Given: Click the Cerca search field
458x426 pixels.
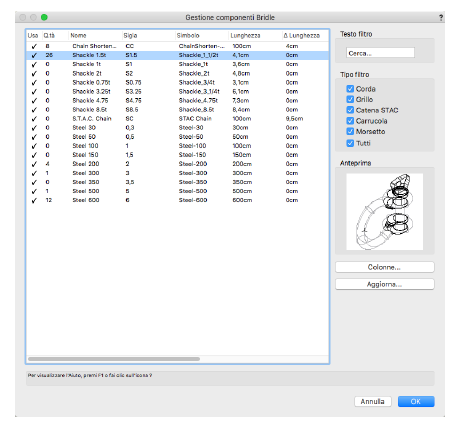Looking at the screenshot, I should point(380,53).
